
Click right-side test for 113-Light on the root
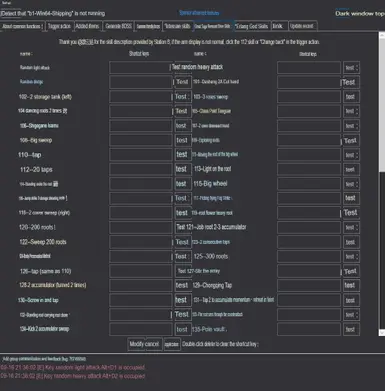(351, 169)
